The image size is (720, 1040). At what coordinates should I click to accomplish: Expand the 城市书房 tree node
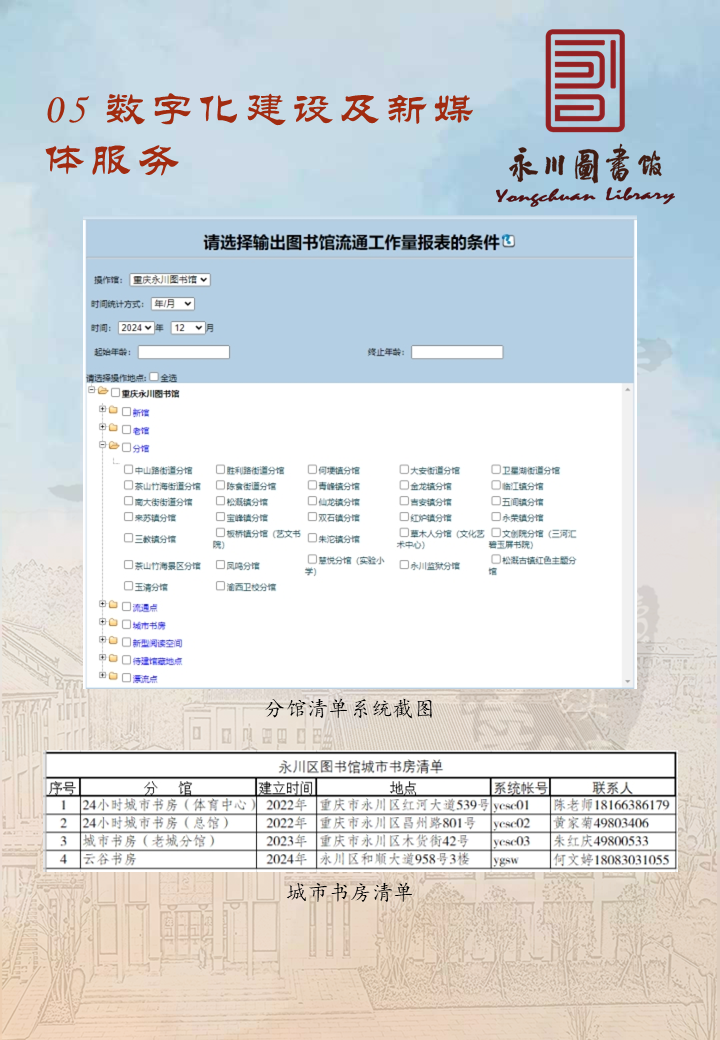(x=102, y=622)
